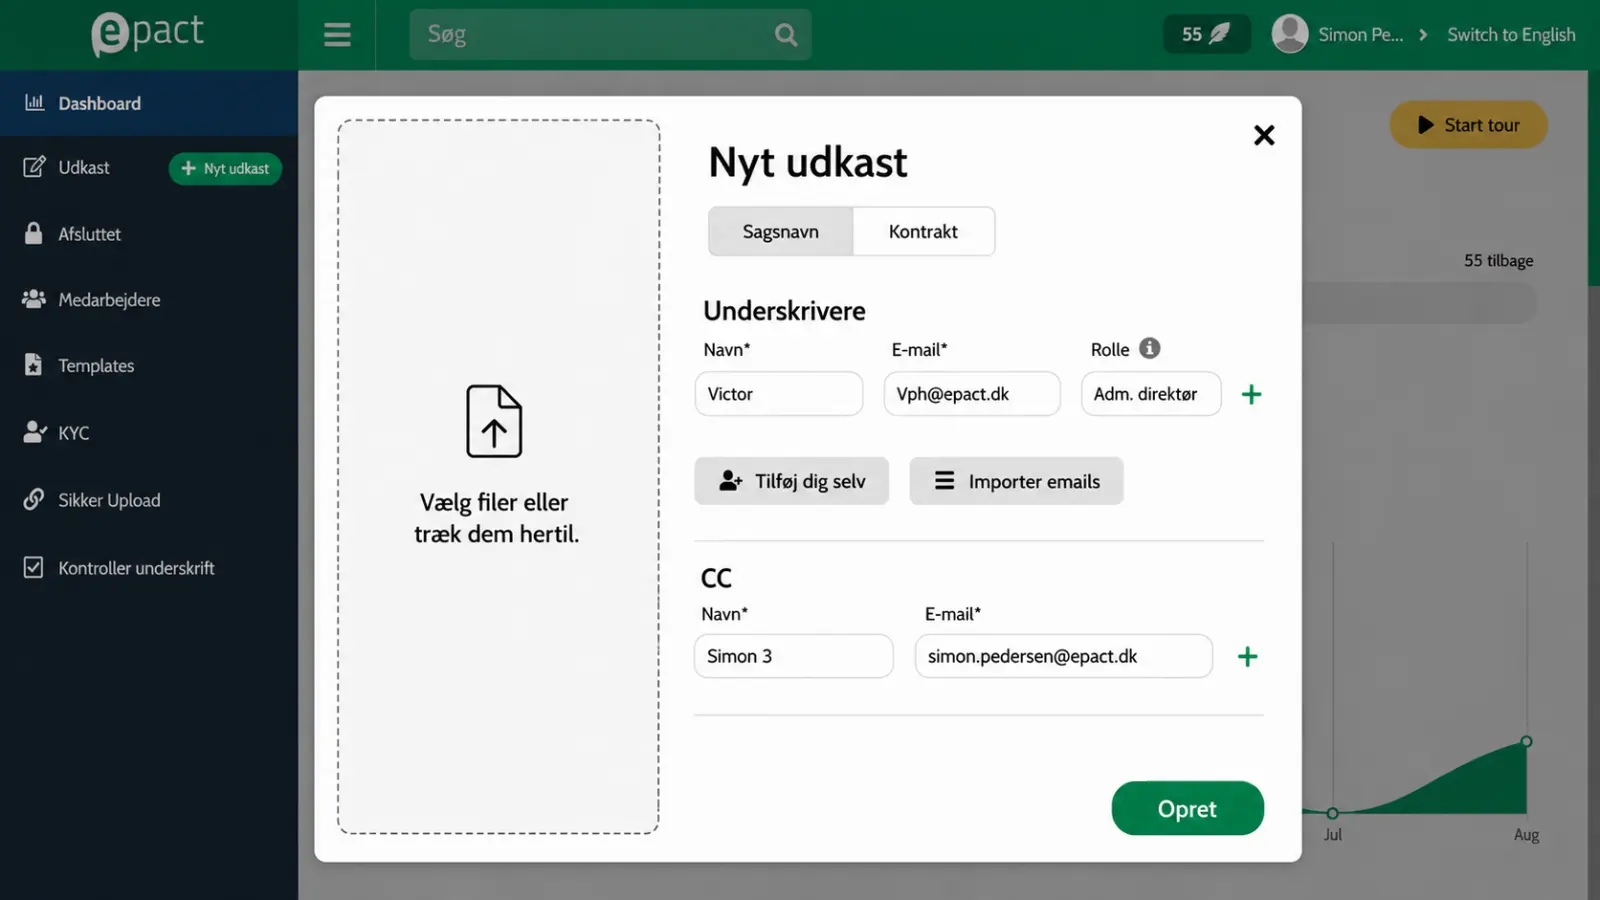Screen dimensions: 1600x900
Task: Switch to English language link
Action: [x=1511, y=35]
